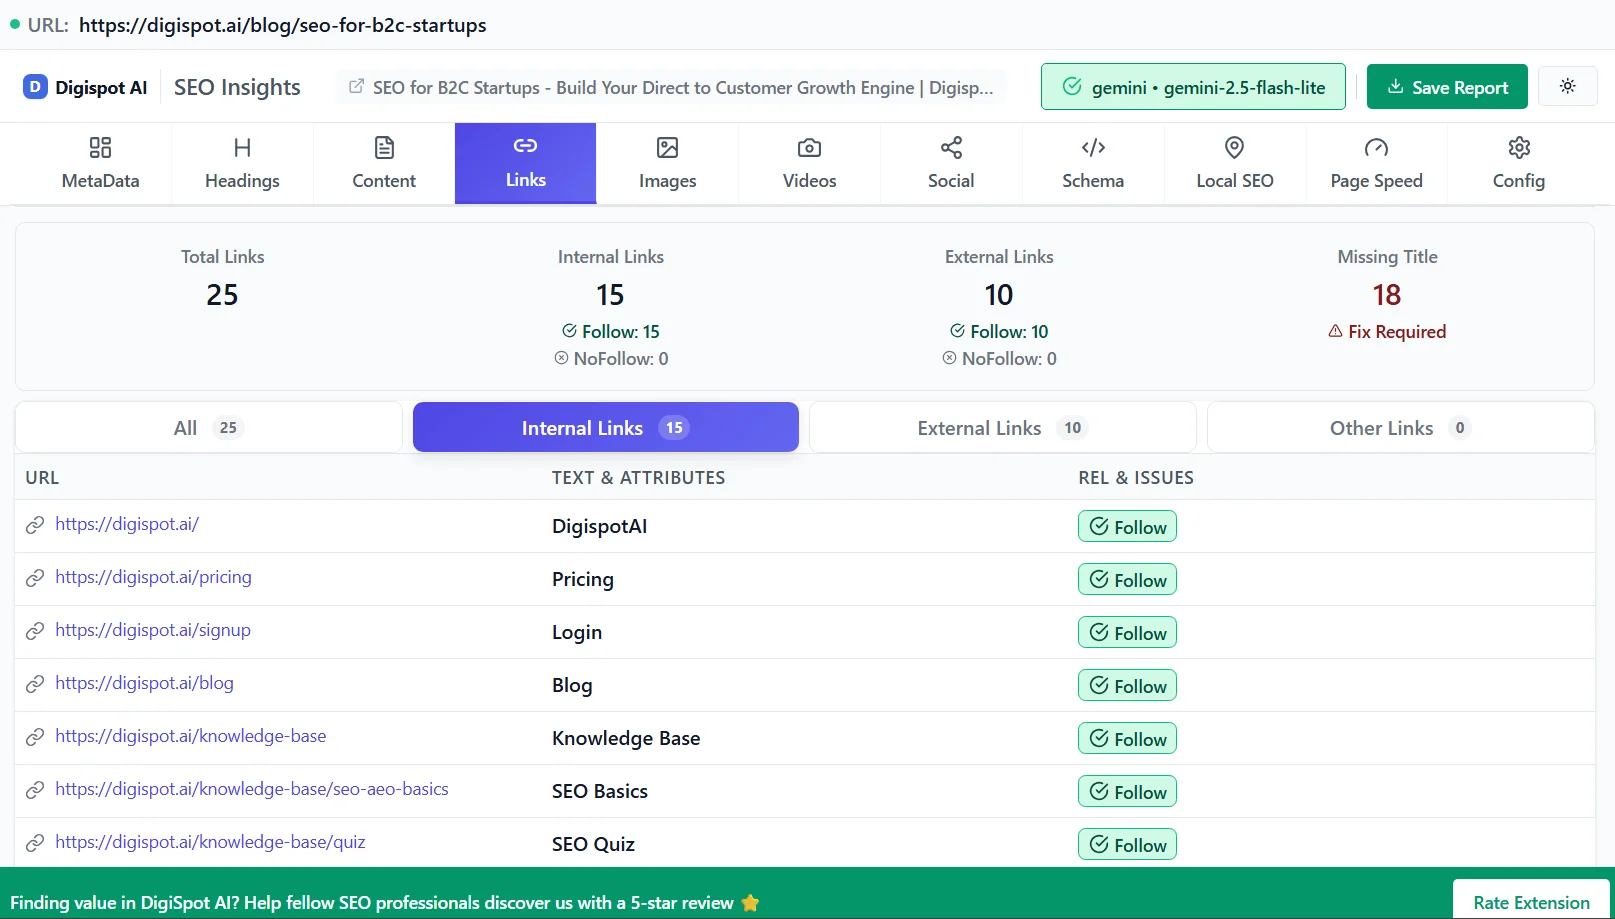Click link icon beside digispot.ai/signup
This screenshot has height=919, width=1615.
(x=35, y=631)
